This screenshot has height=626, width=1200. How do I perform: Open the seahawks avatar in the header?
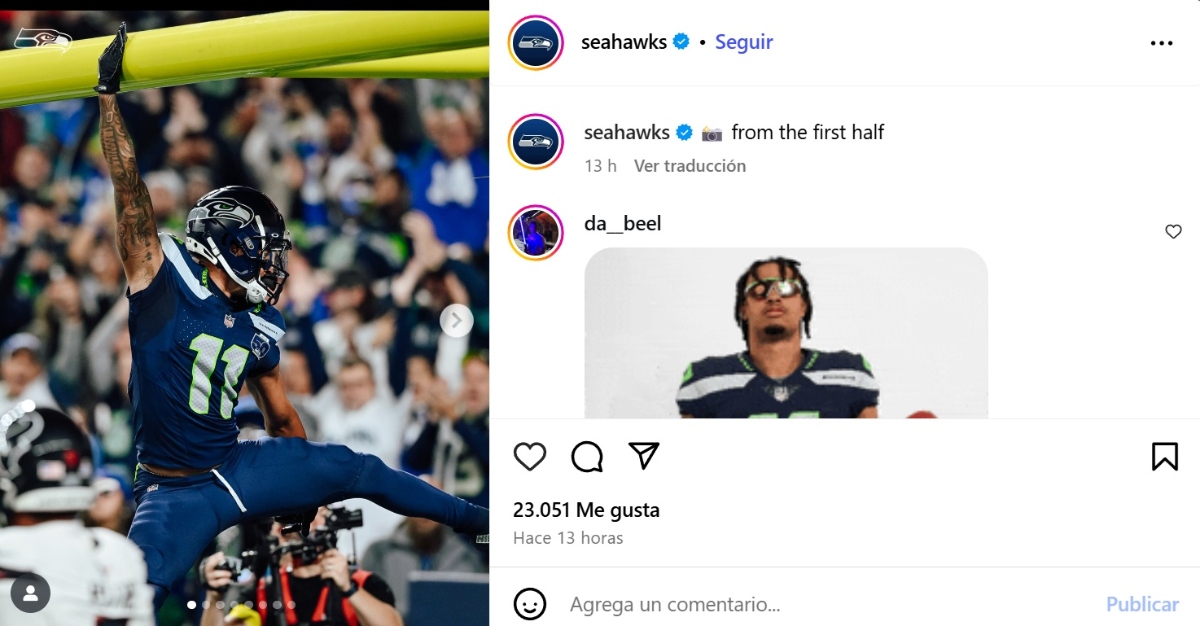point(537,43)
